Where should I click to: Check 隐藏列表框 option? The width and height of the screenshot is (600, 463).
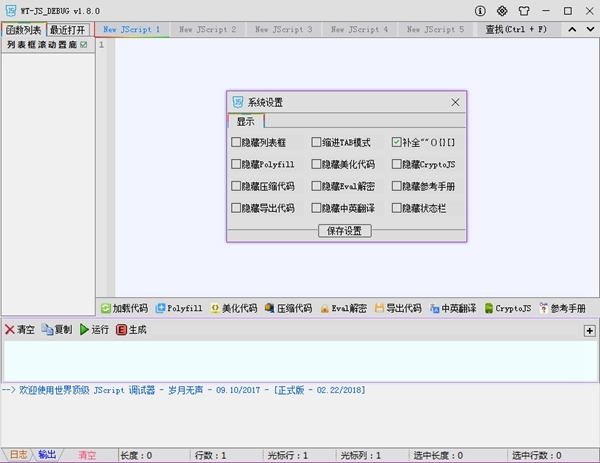(236, 142)
